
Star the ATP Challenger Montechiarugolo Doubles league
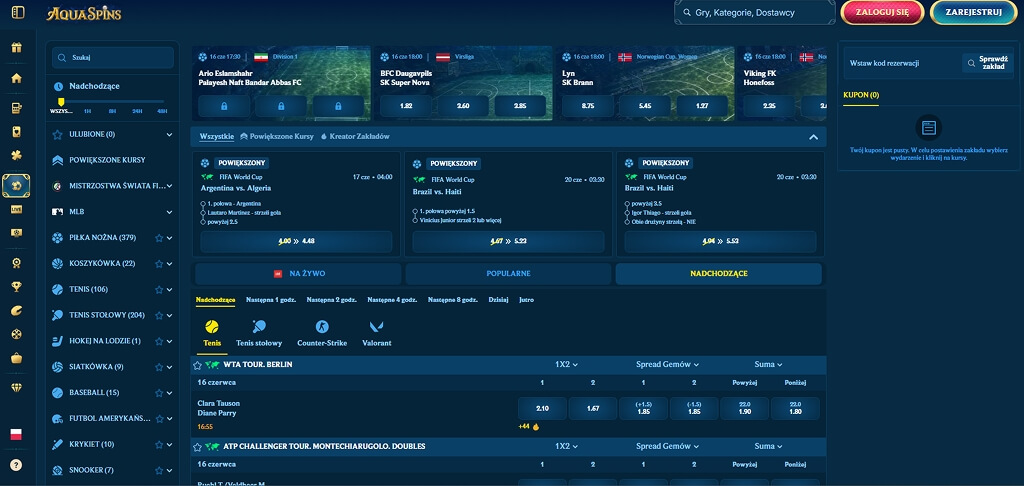197,446
